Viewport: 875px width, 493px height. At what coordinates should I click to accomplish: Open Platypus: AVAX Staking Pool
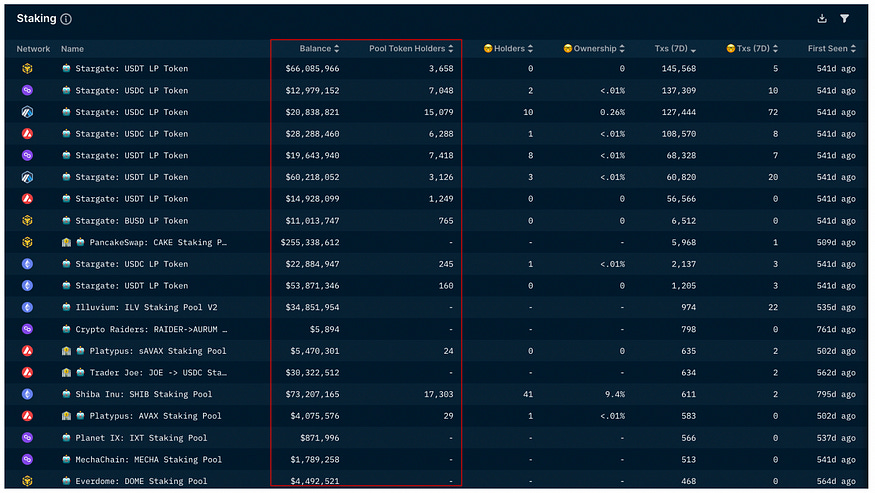[155, 416]
